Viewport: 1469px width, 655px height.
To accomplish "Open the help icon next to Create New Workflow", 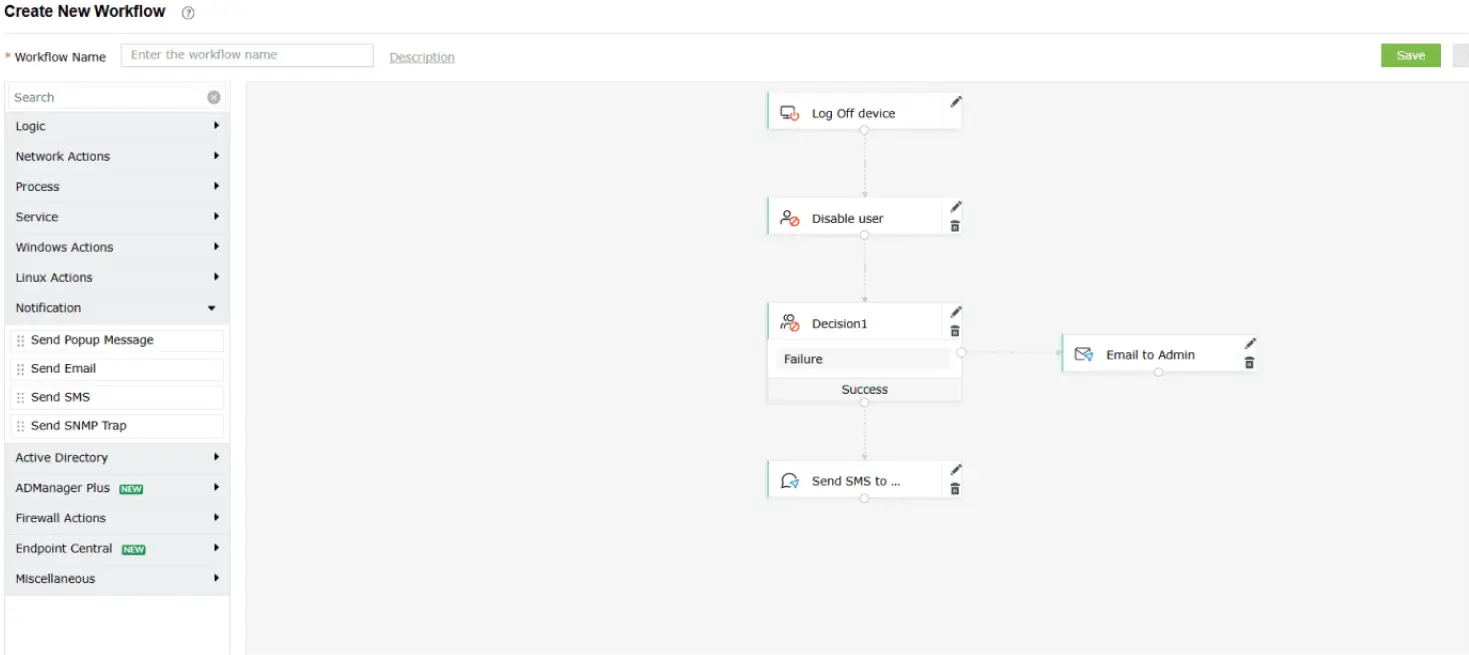I will coord(187,12).
